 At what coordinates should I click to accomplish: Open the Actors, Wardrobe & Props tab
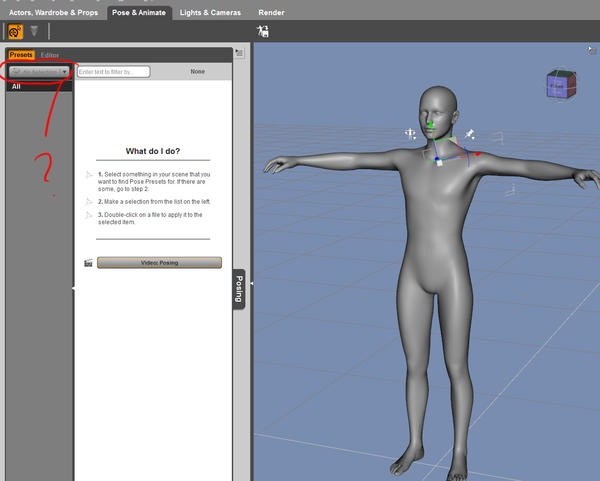click(53, 13)
